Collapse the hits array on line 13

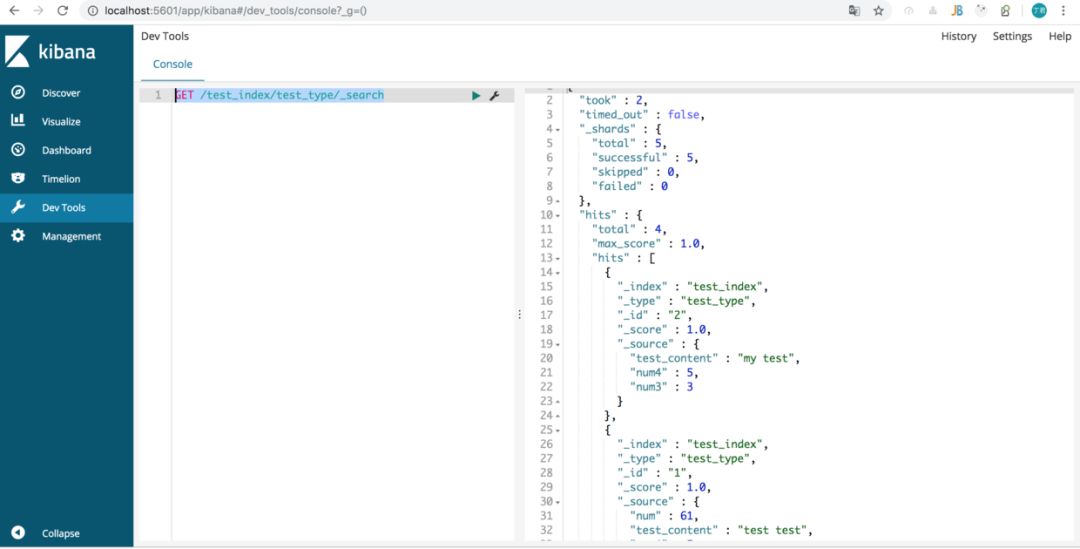pos(557,258)
